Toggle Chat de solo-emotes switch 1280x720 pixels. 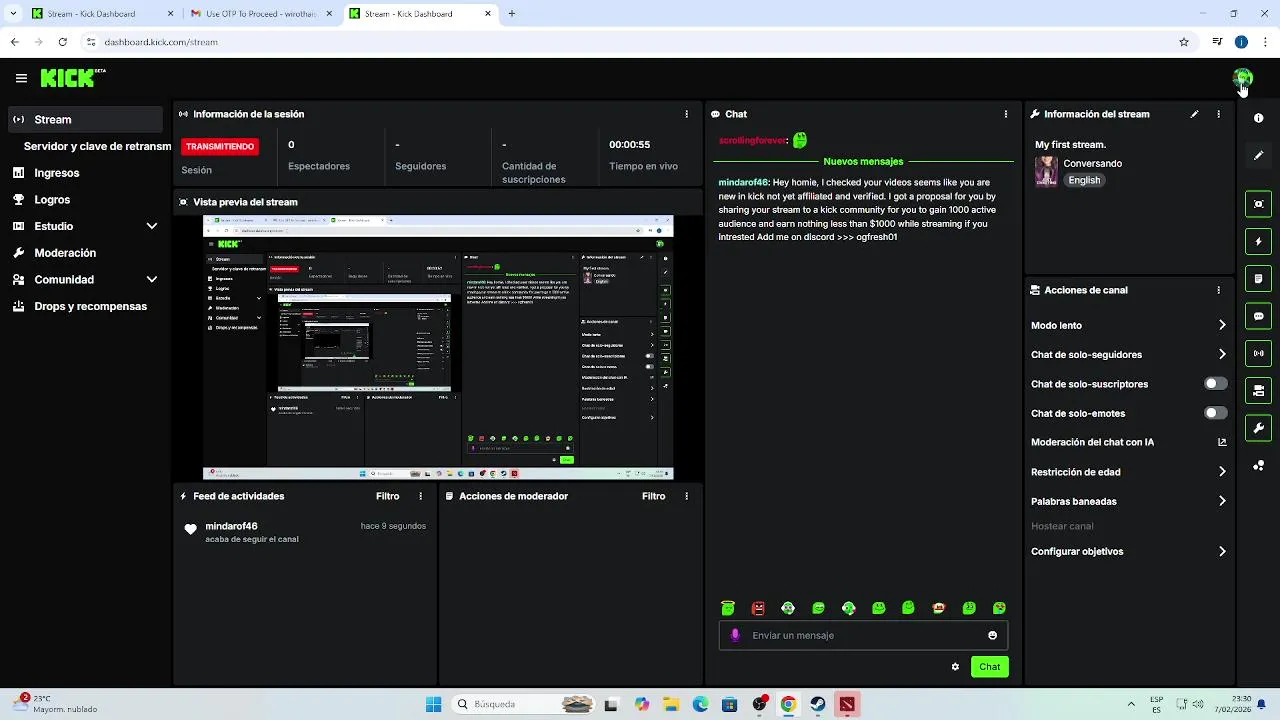pos(1215,413)
